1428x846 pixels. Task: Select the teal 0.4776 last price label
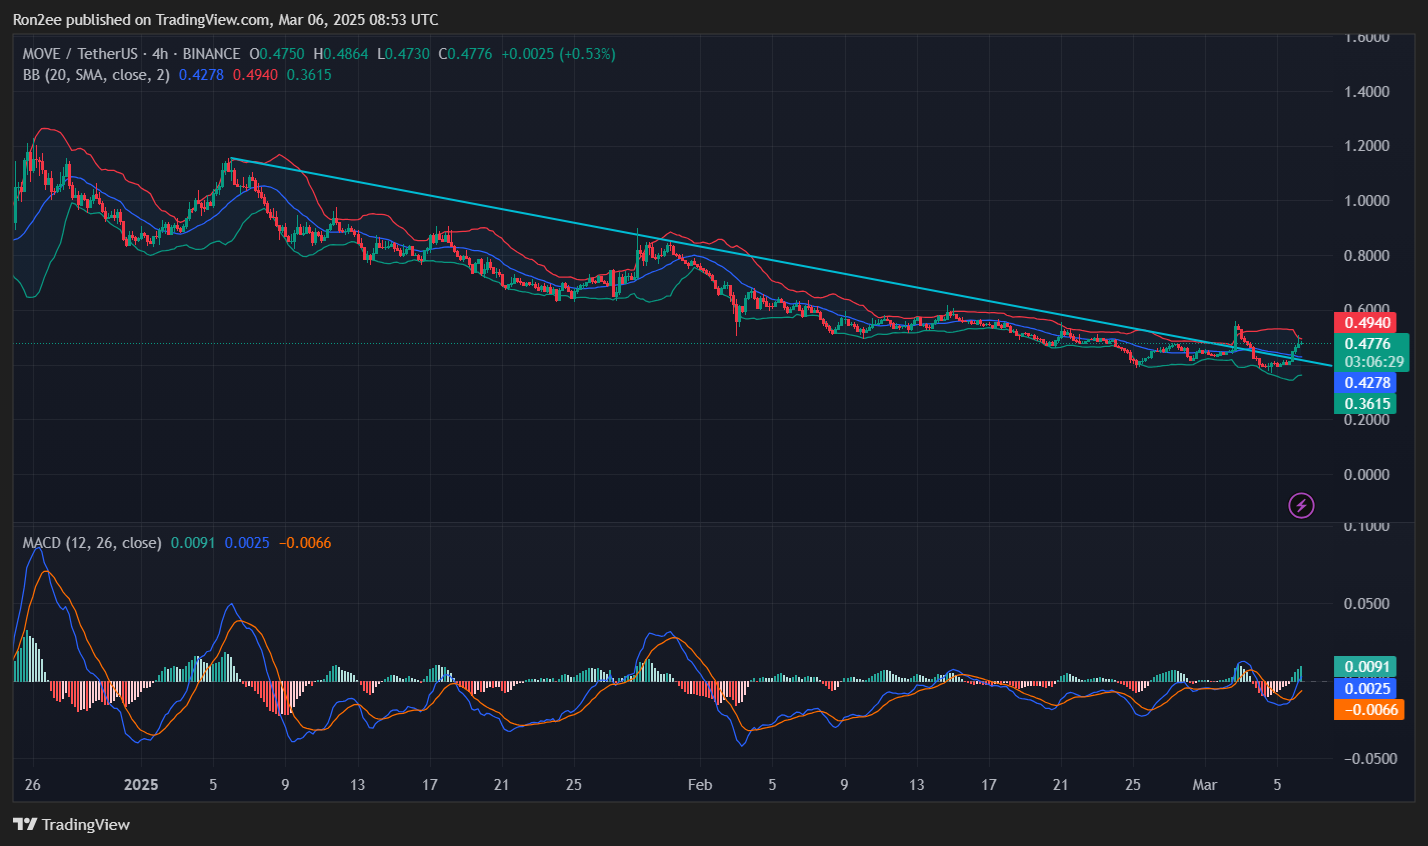[1368, 343]
